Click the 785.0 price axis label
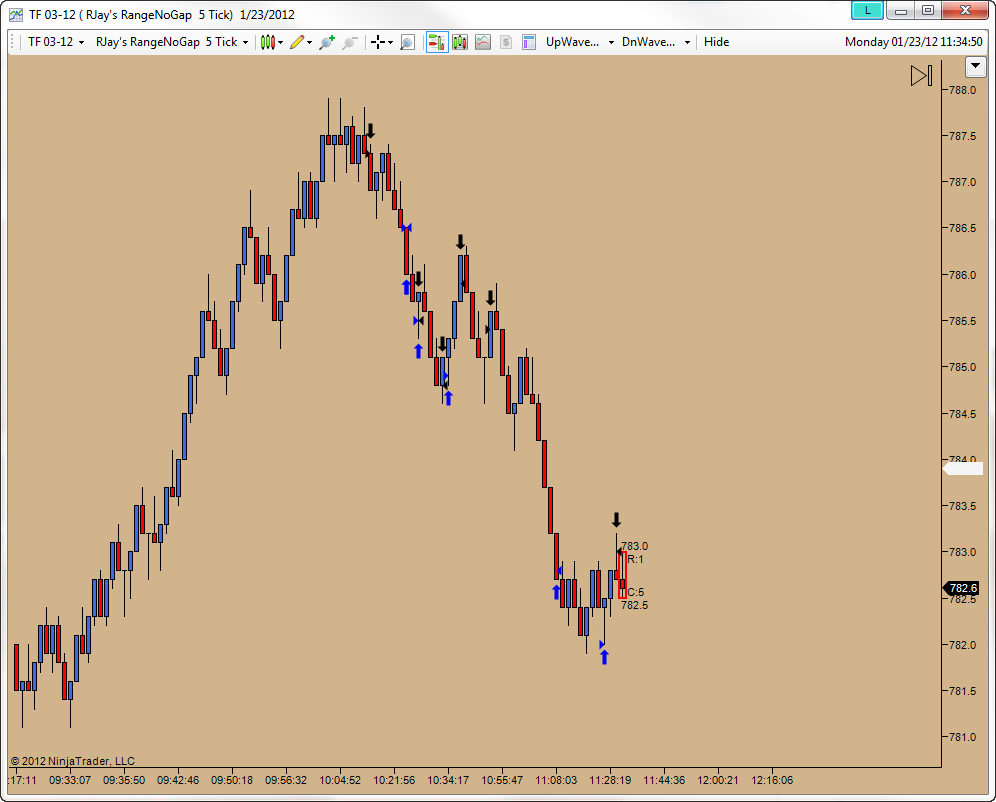This screenshot has height=802, width=996. point(962,367)
